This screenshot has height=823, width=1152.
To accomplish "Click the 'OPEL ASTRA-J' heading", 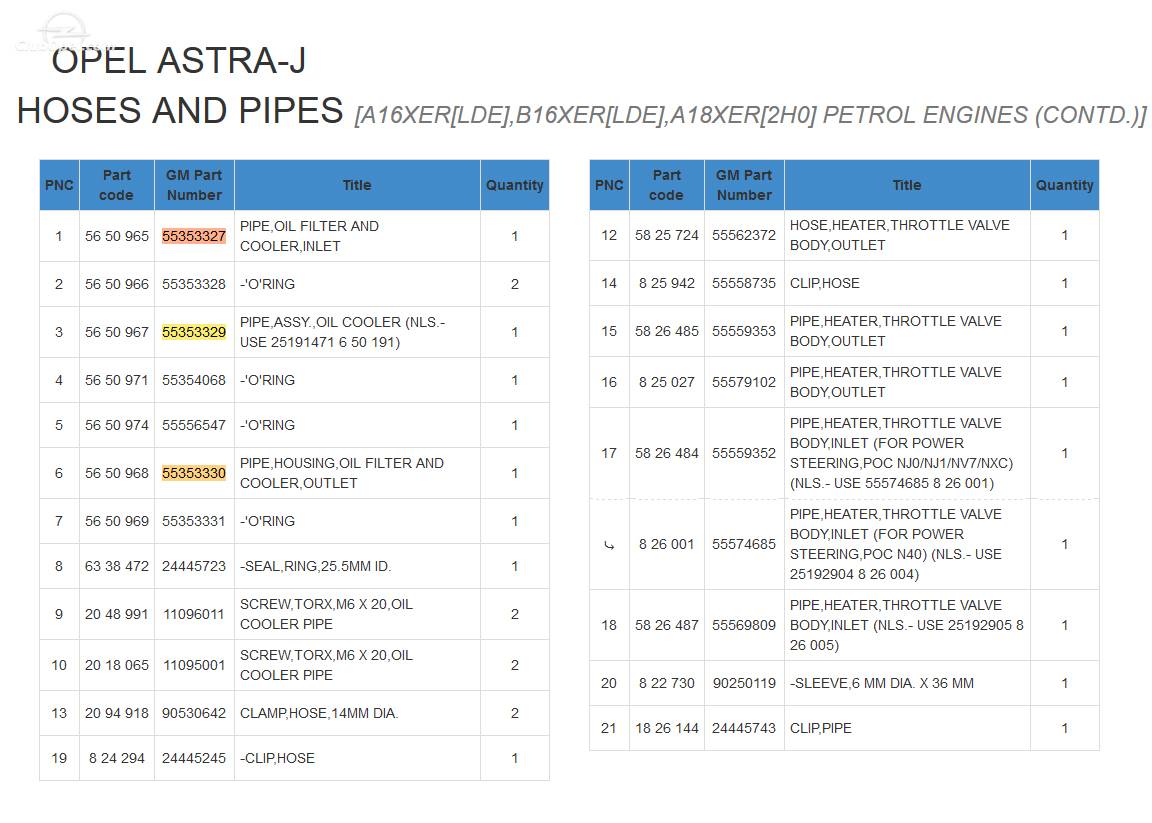I will pos(179,60).
